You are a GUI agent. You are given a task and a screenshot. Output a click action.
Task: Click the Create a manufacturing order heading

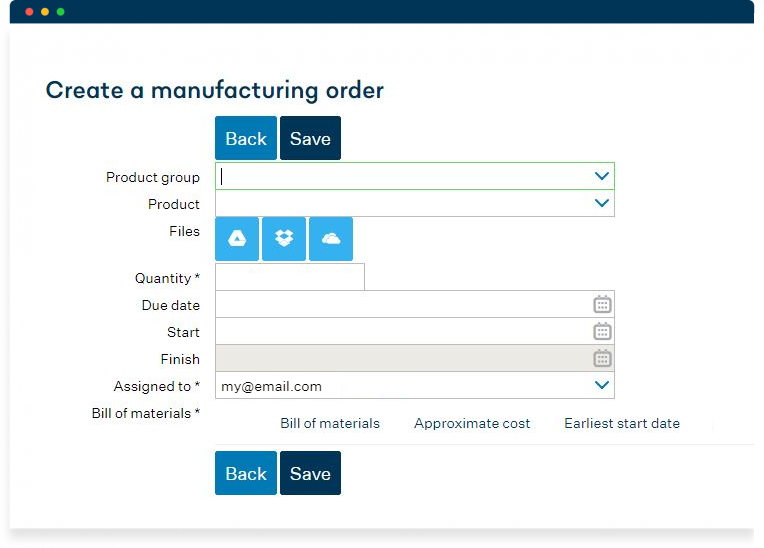click(215, 91)
